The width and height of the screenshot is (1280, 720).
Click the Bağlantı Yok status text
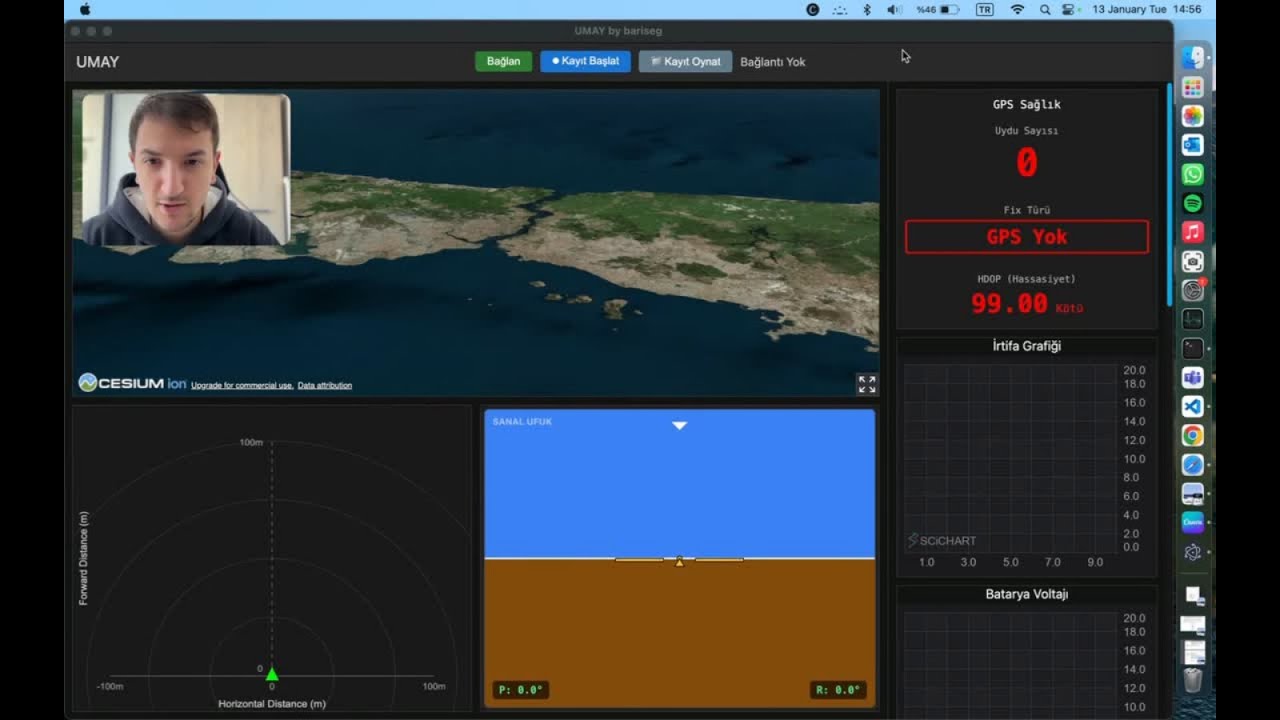tap(773, 62)
